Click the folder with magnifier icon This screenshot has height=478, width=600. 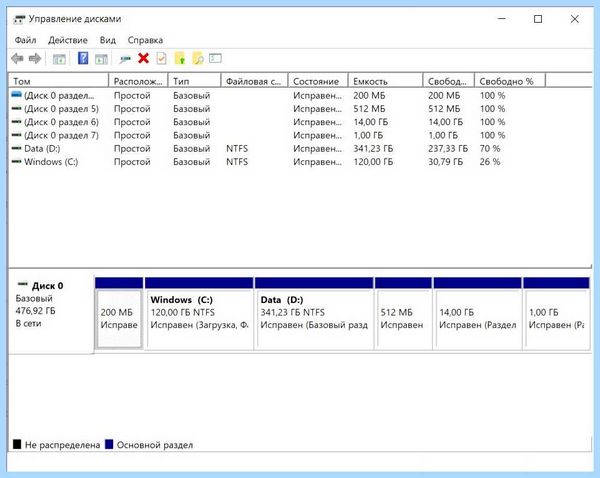(x=198, y=58)
